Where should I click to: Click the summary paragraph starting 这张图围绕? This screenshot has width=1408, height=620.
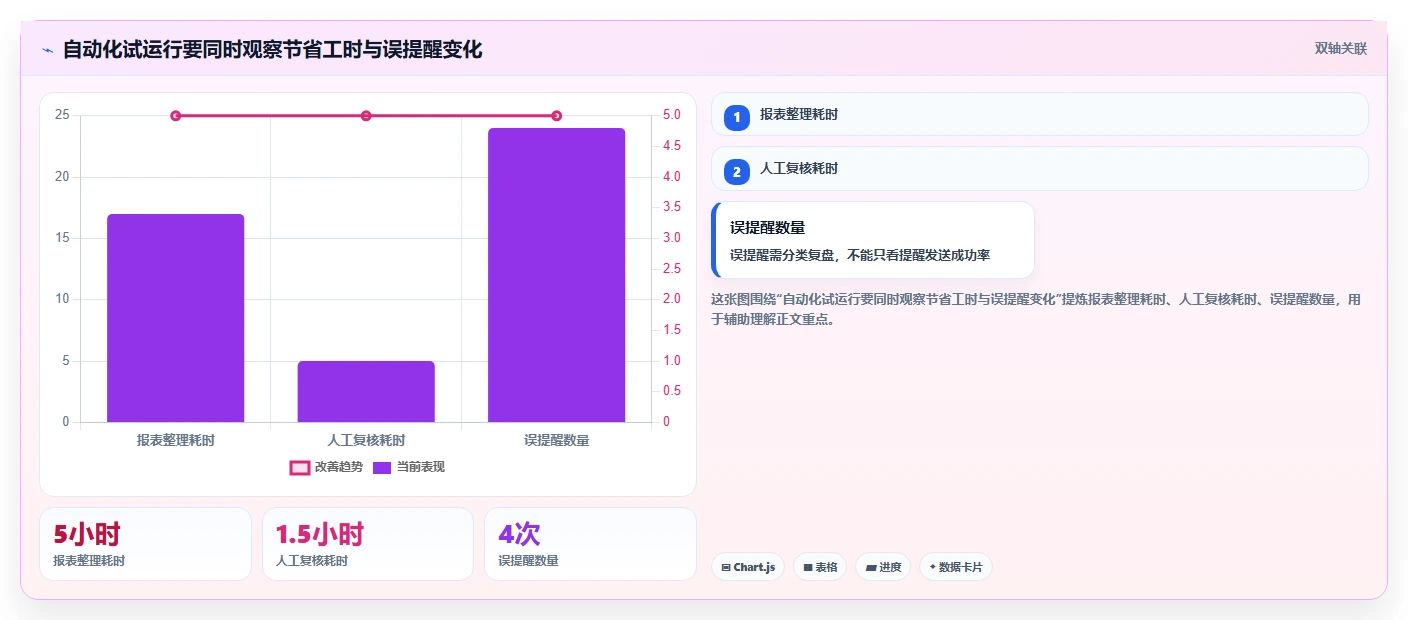tap(1036, 309)
